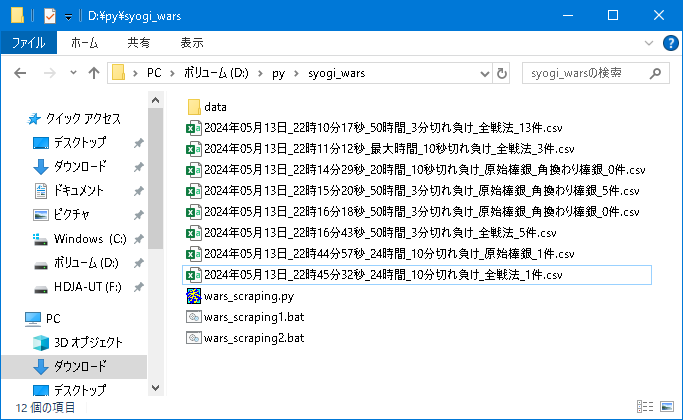Click the navigation pane scrollbar thumb
Viewport: 683px width, 420px height.
[156, 179]
